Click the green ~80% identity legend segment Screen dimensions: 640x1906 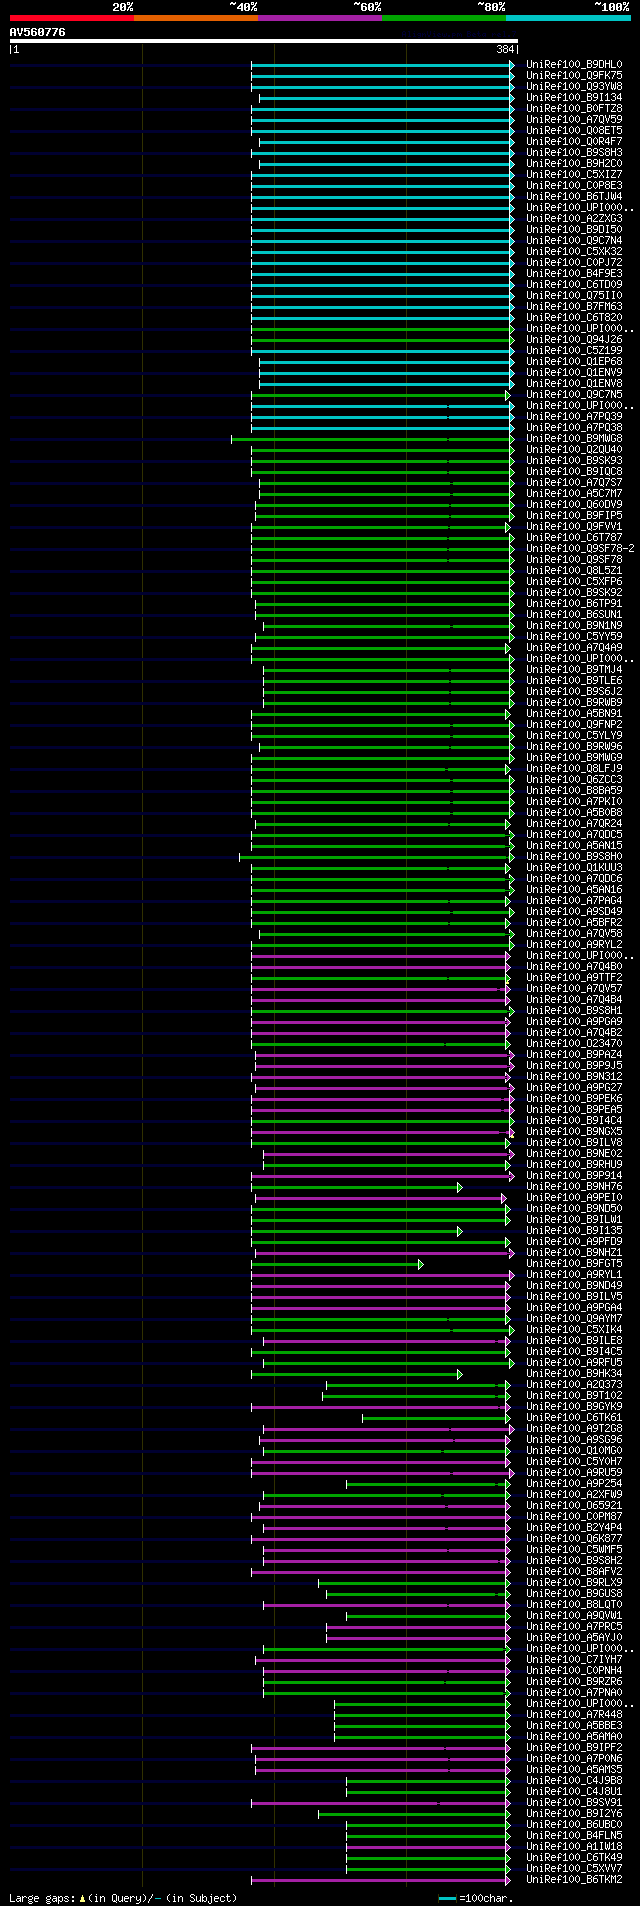(443, 17)
